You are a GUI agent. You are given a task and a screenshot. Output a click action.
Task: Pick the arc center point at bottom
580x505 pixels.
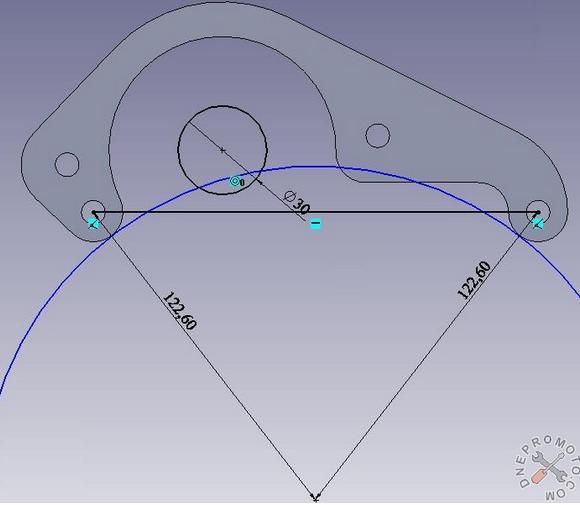(x=315, y=497)
